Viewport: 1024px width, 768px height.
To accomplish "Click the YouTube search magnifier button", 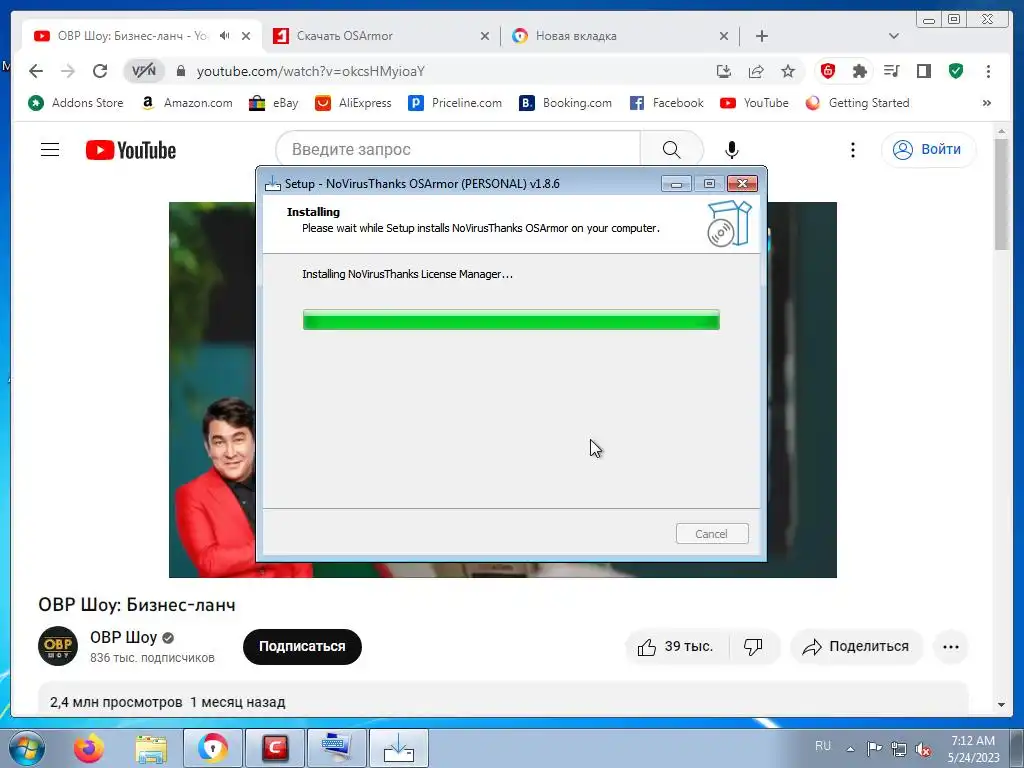I will coord(672,150).
